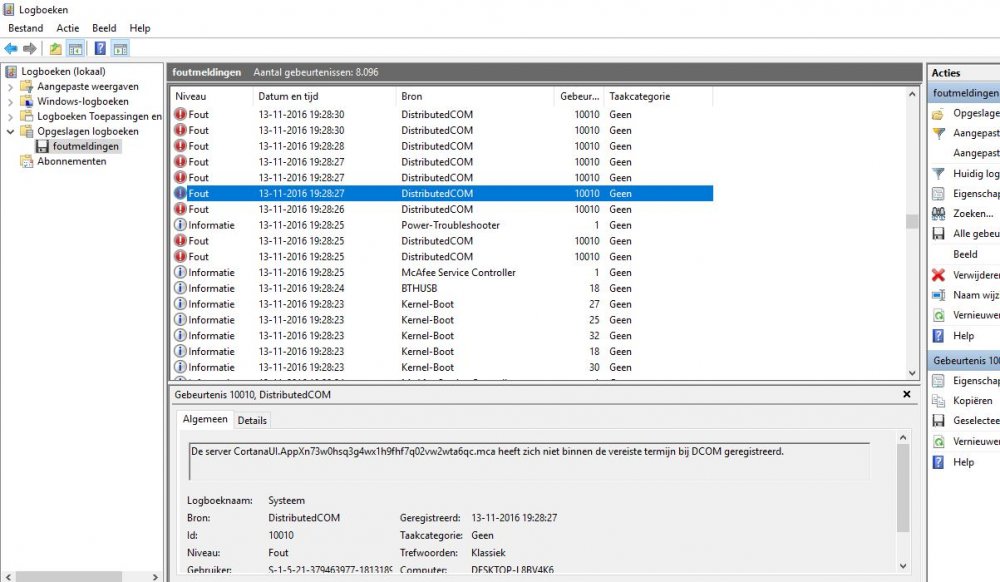Expand the Aangepaste weergaven tree node
The height and width of the screenshot is (582, 1000).
coord(11,87)
